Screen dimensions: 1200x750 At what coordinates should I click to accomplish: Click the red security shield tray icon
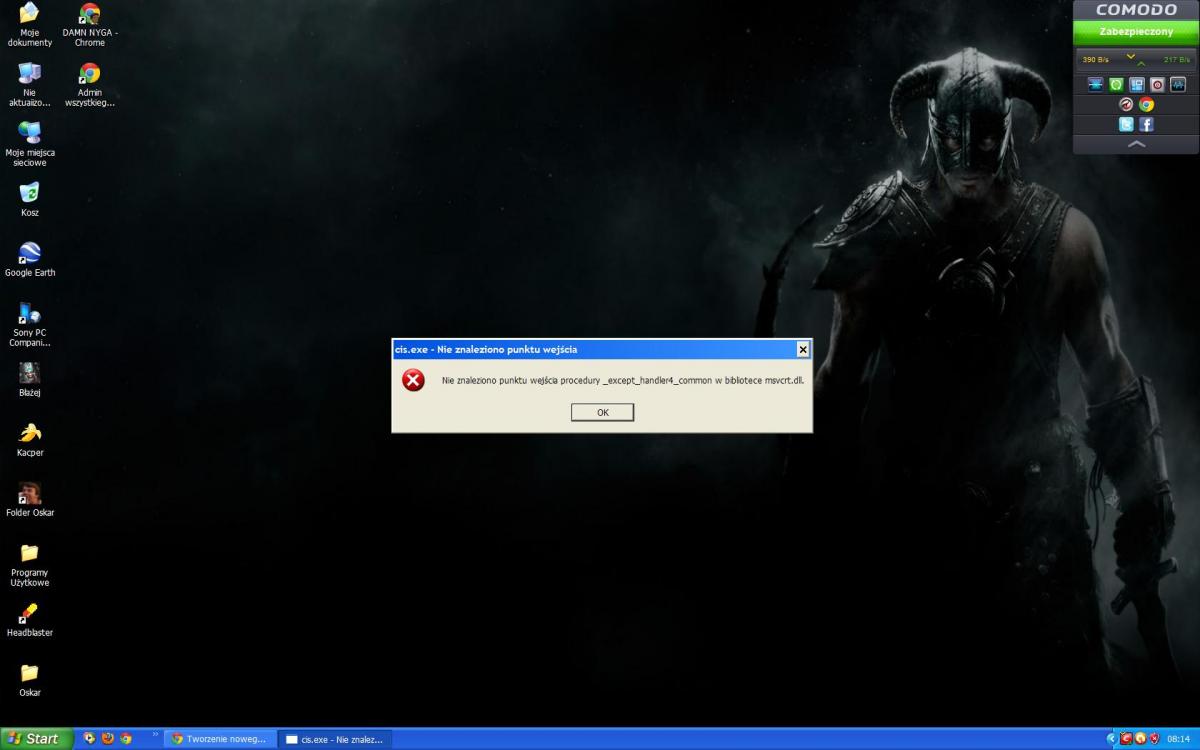[1154, 739]
